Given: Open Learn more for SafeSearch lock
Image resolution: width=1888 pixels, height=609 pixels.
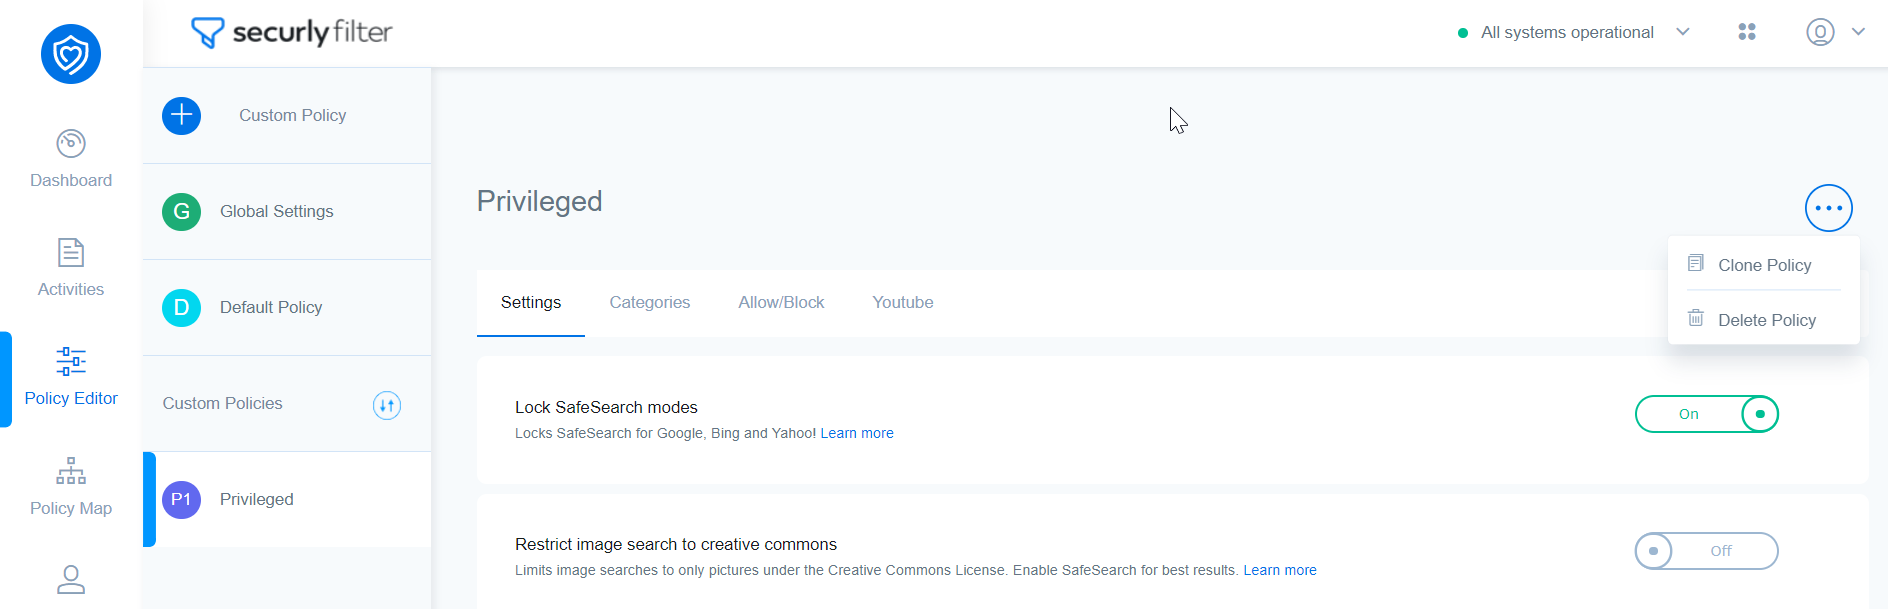Looking at the screenshot, I should point(857,433).
